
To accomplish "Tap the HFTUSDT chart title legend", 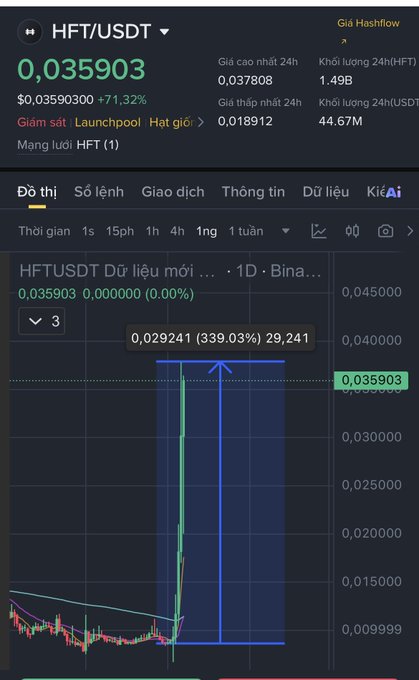I will 170,271.
